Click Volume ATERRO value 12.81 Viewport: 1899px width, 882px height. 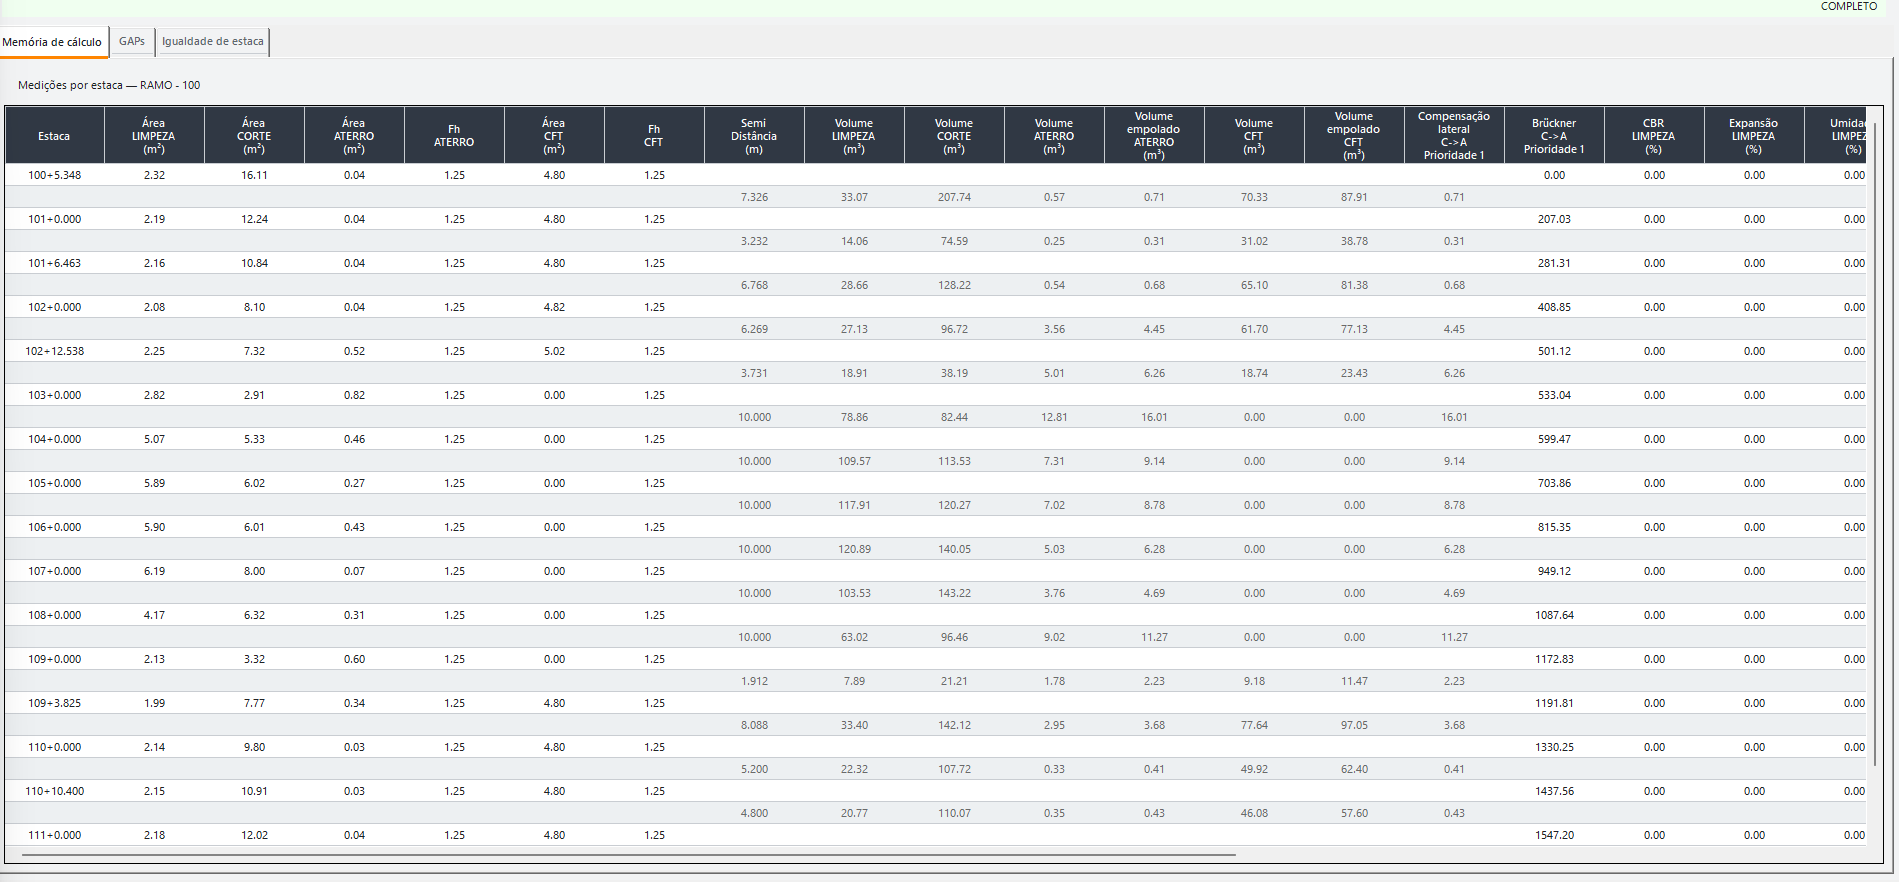coord(1054,417)
